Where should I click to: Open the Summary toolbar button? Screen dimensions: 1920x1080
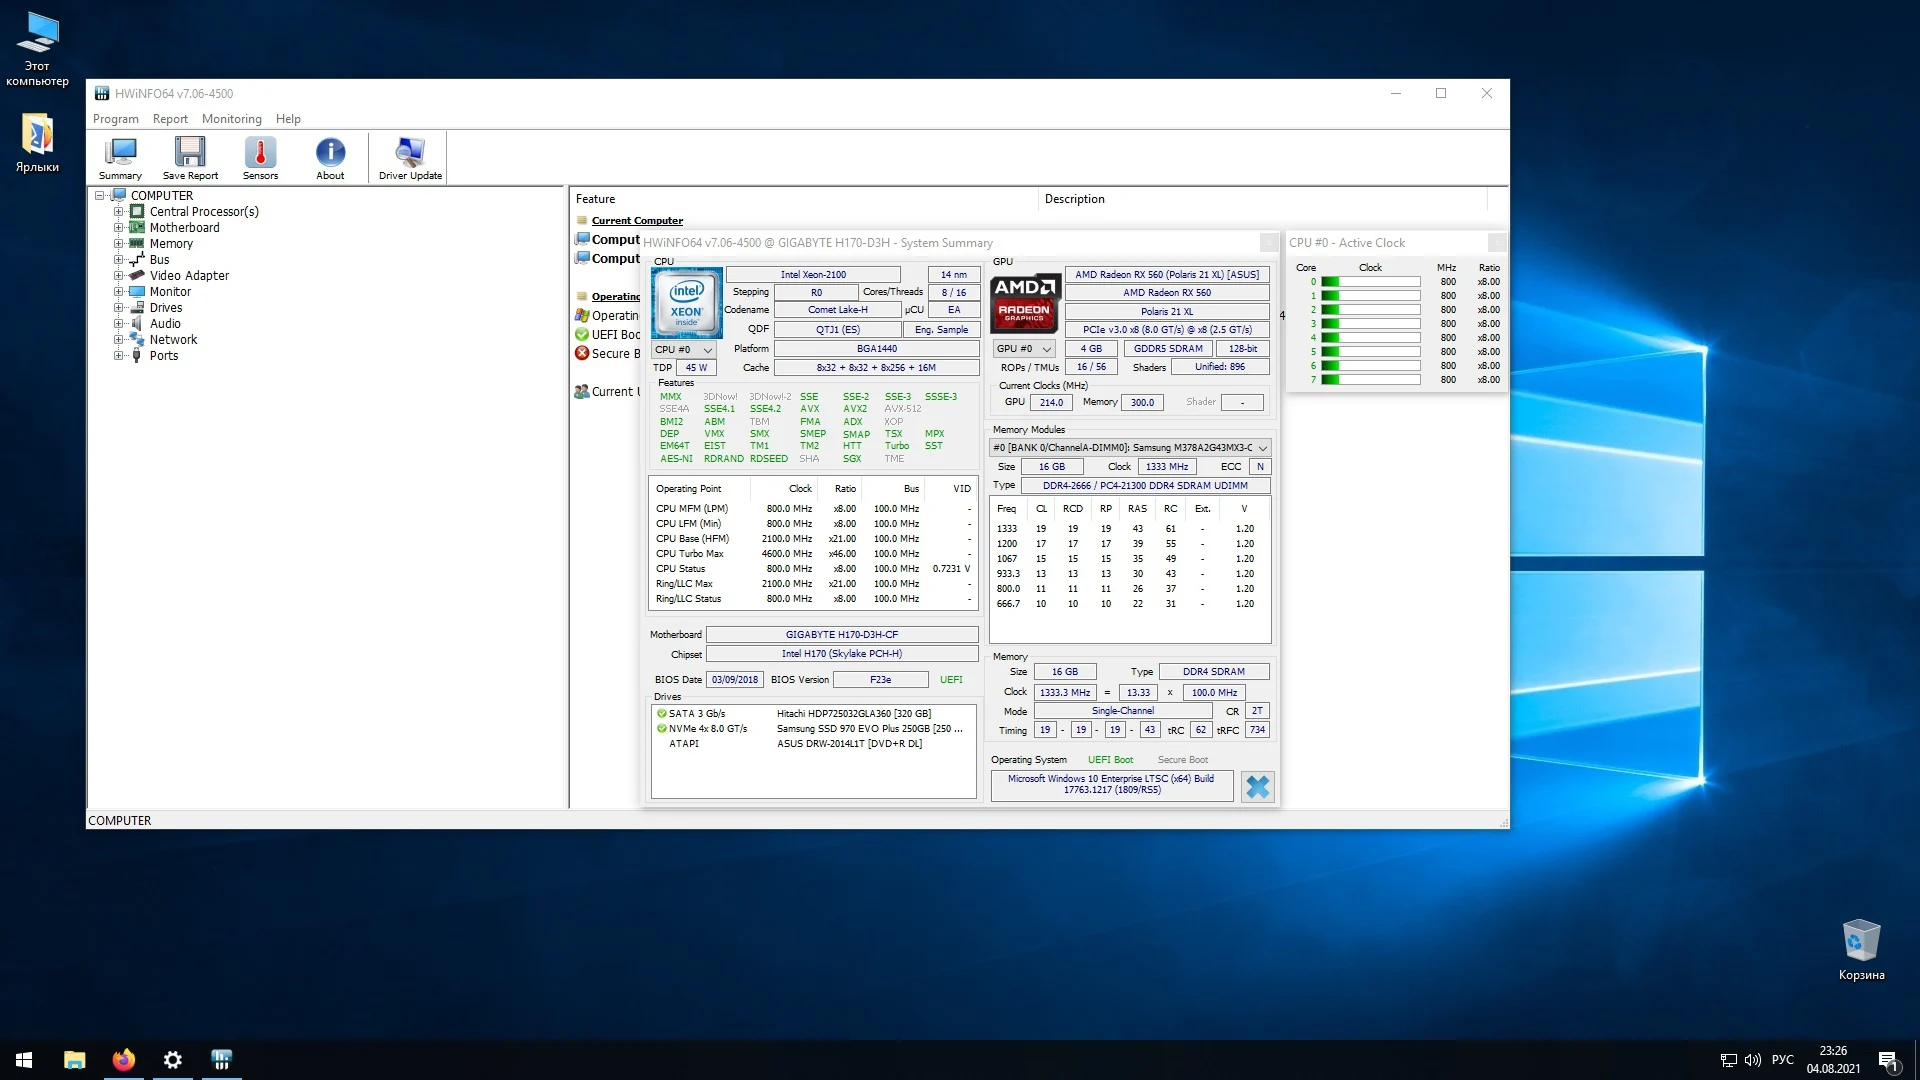120,158
